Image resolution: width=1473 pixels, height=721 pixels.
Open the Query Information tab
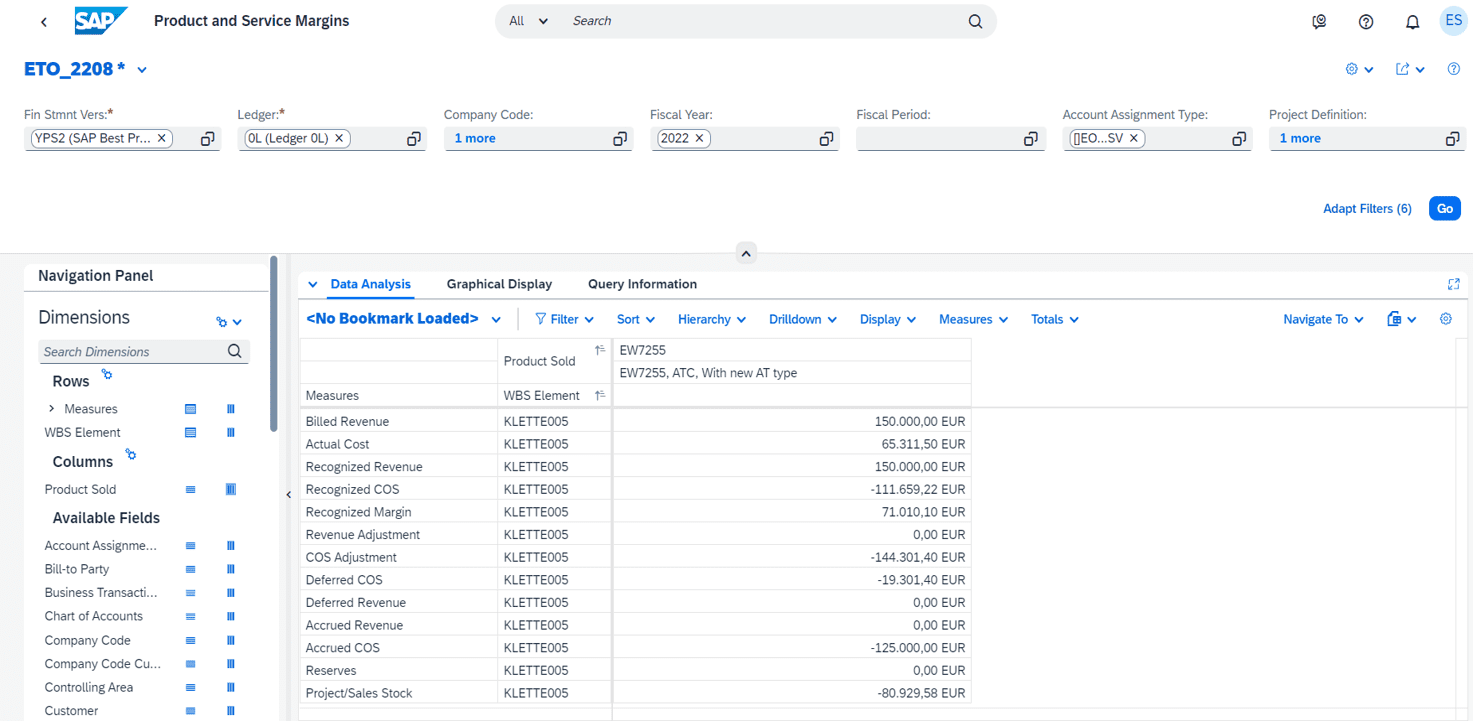[642, 284]
